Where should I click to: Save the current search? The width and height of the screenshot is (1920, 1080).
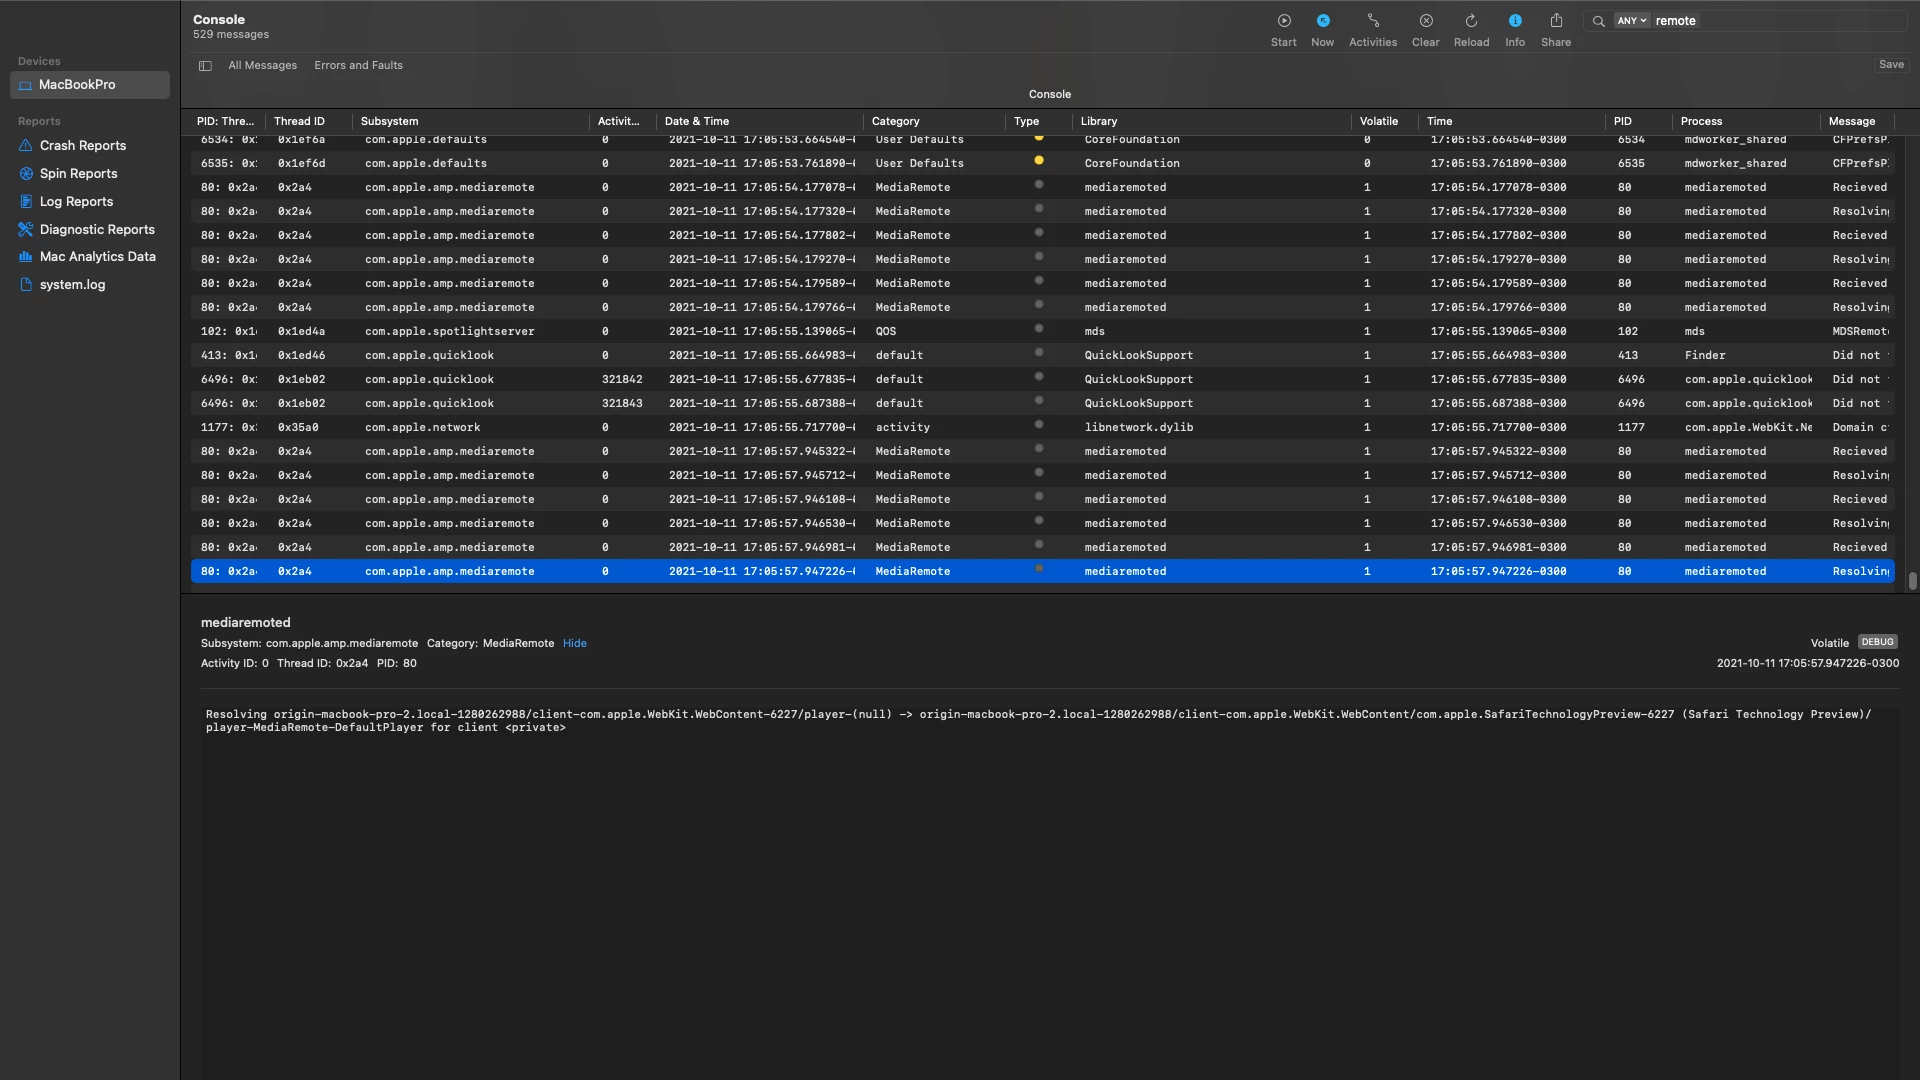[x=1890, y=65]
